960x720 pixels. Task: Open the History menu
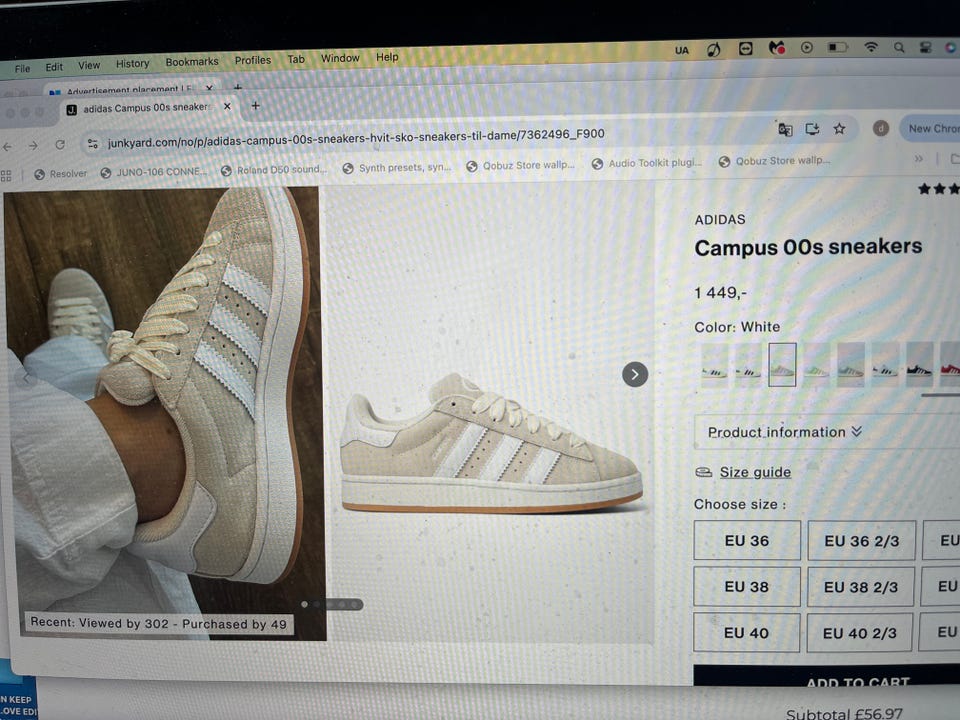132,63
